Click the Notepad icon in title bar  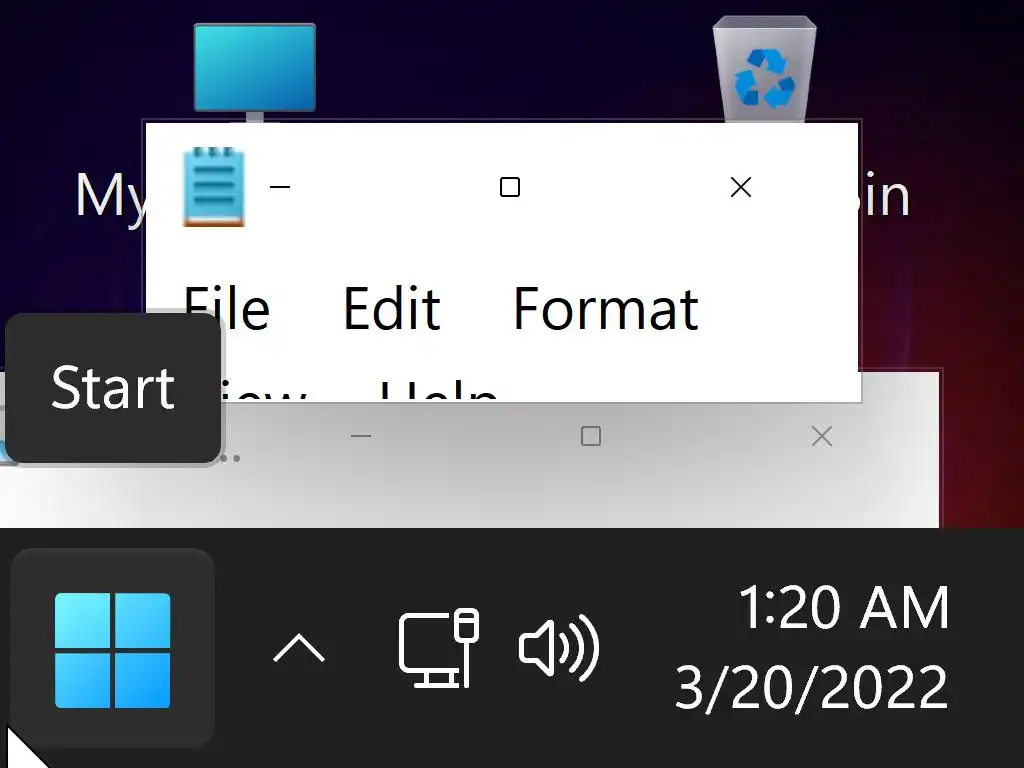pyautogui.click(x=213, y=187)
